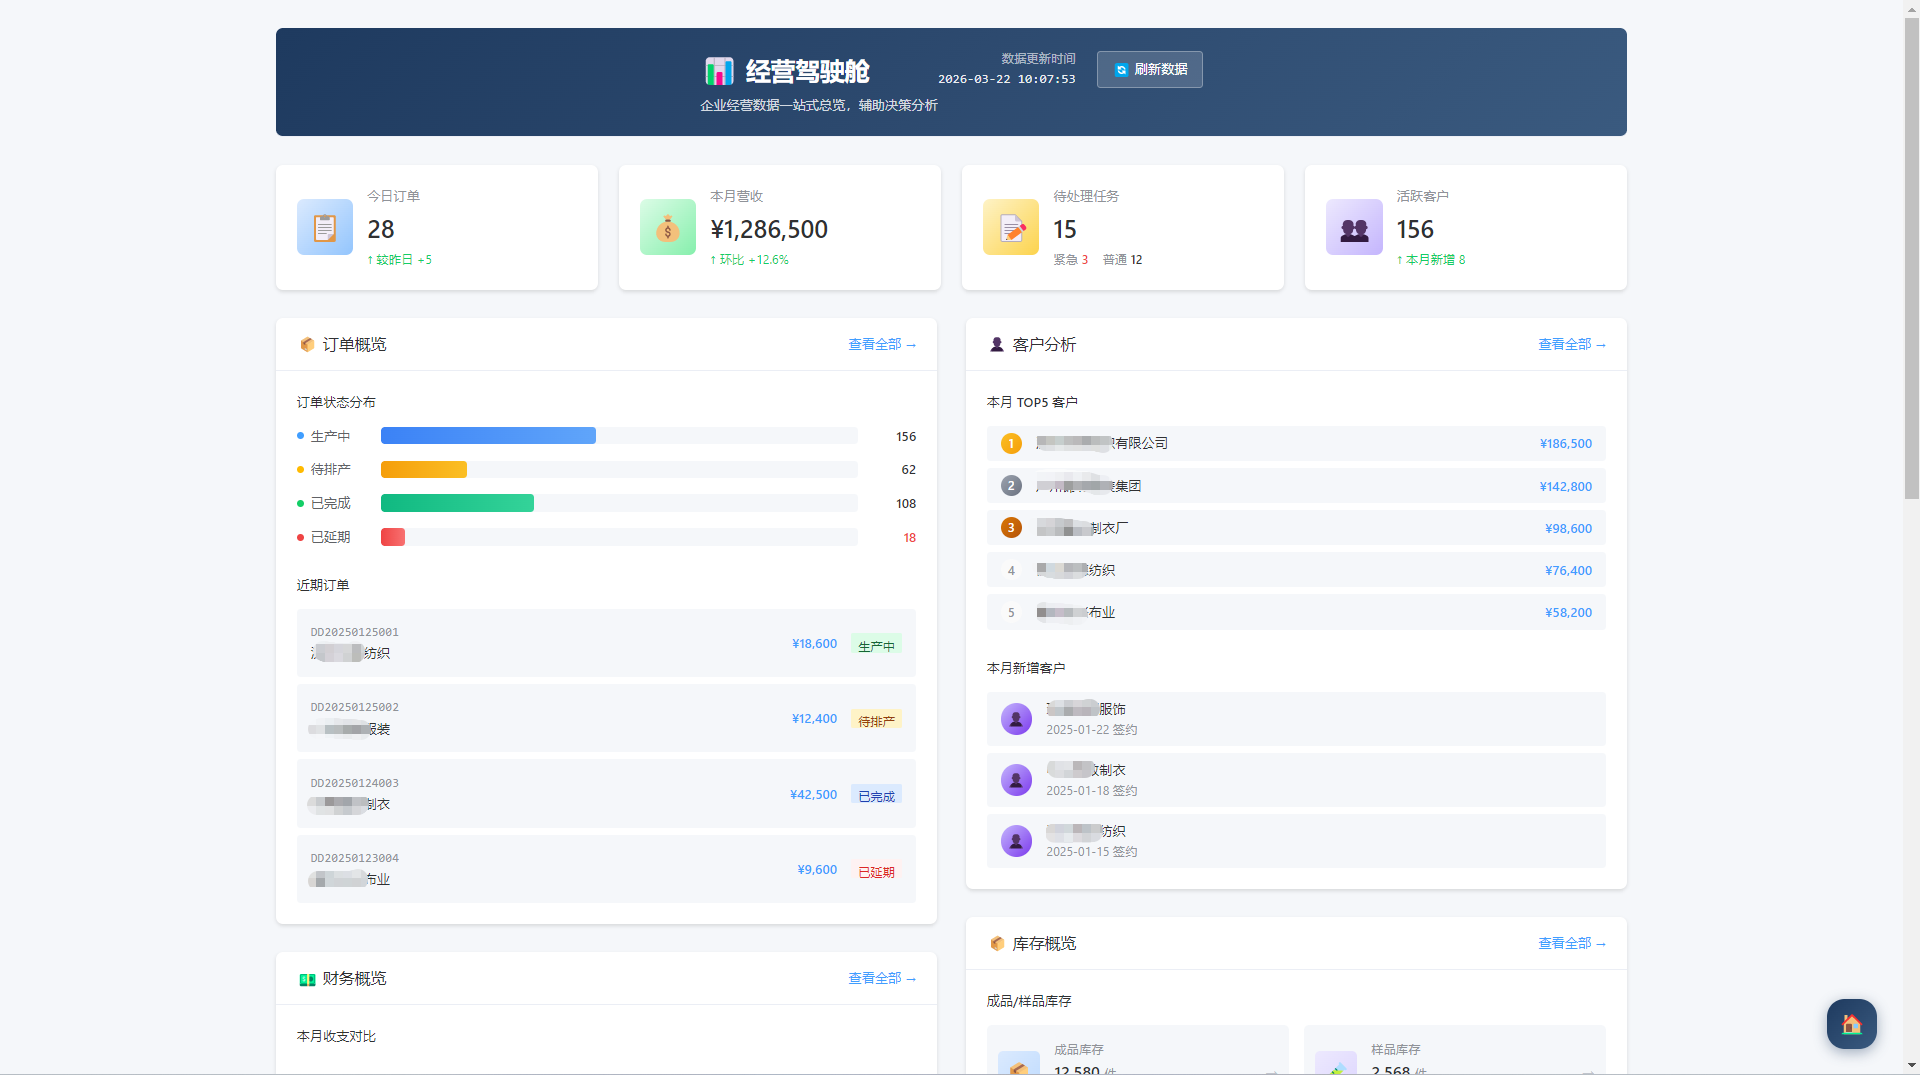The height and width of the screenshot is (1075, 1920).
Task: Click 环比 +12.6% trend text
Action: tap(749, 260)
